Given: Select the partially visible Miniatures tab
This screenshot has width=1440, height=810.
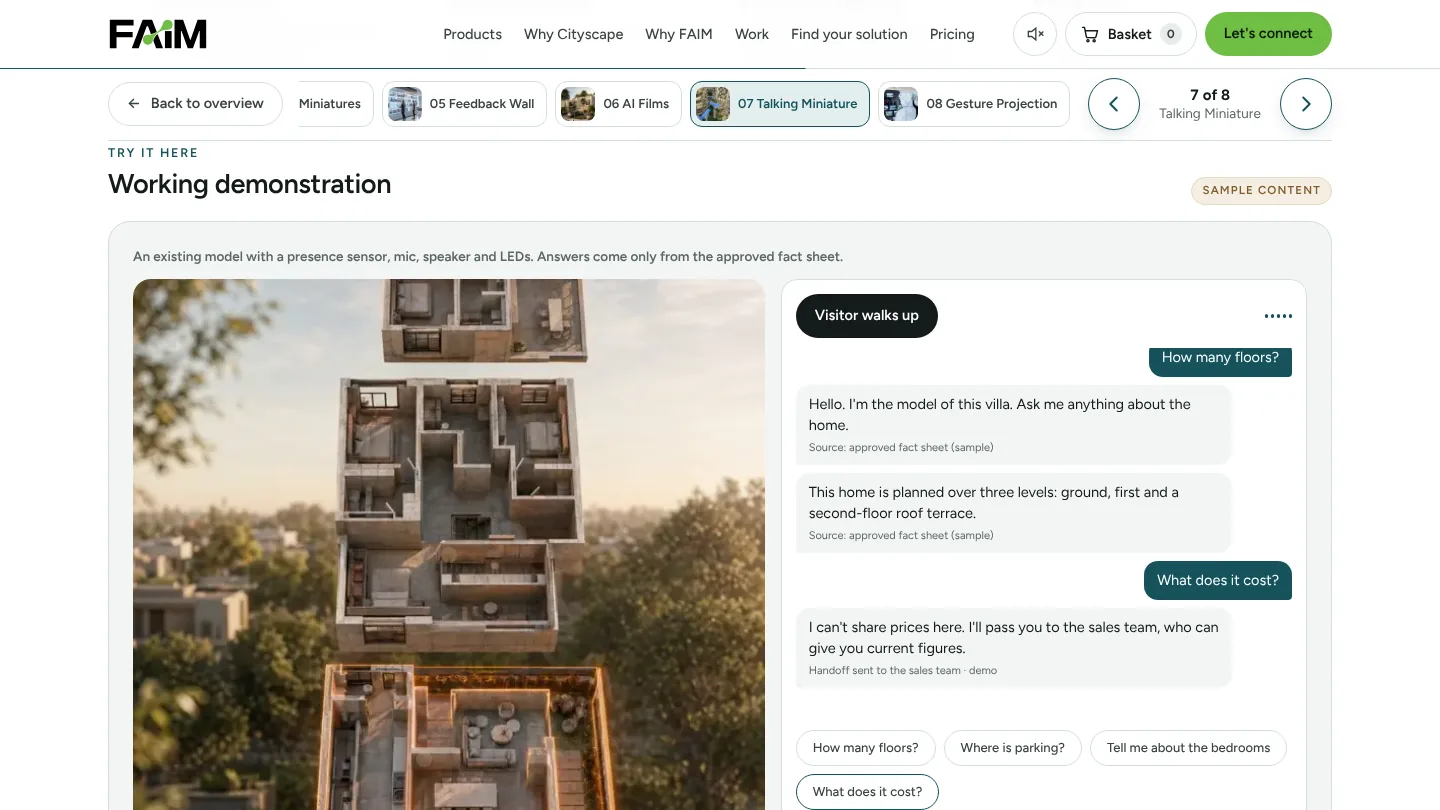Looking at the screenshot, I should 336,104.
